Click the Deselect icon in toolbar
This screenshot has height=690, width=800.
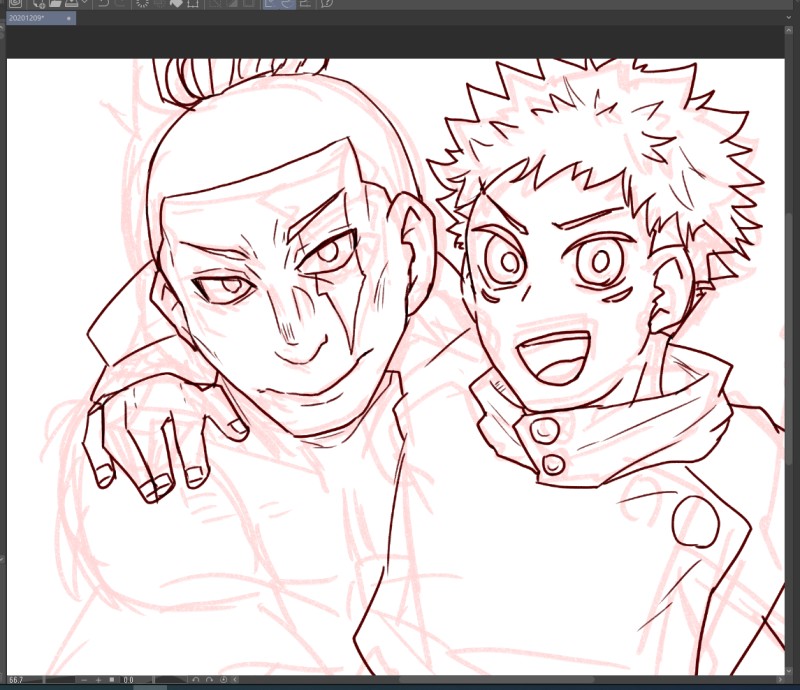click(x=216, y=3)
